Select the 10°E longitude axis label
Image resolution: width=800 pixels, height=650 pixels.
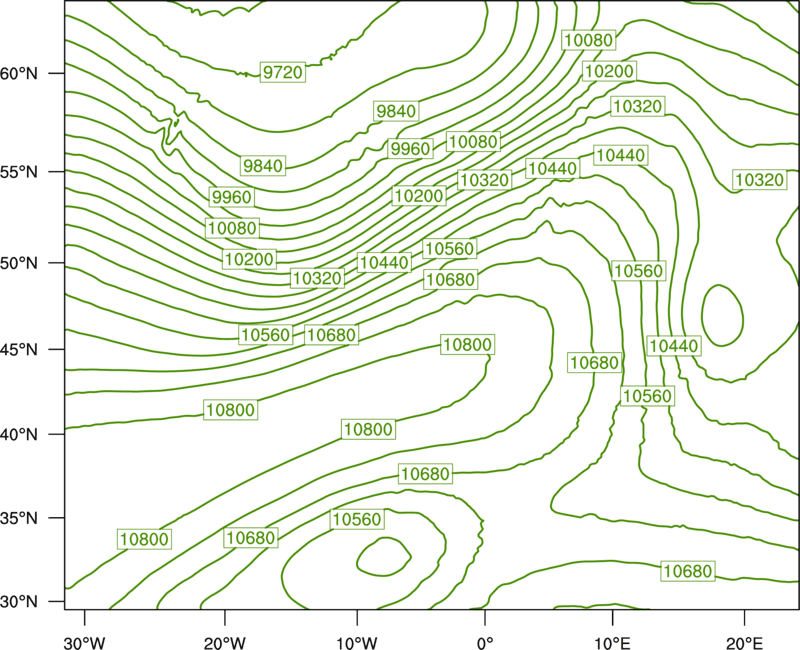612,642
